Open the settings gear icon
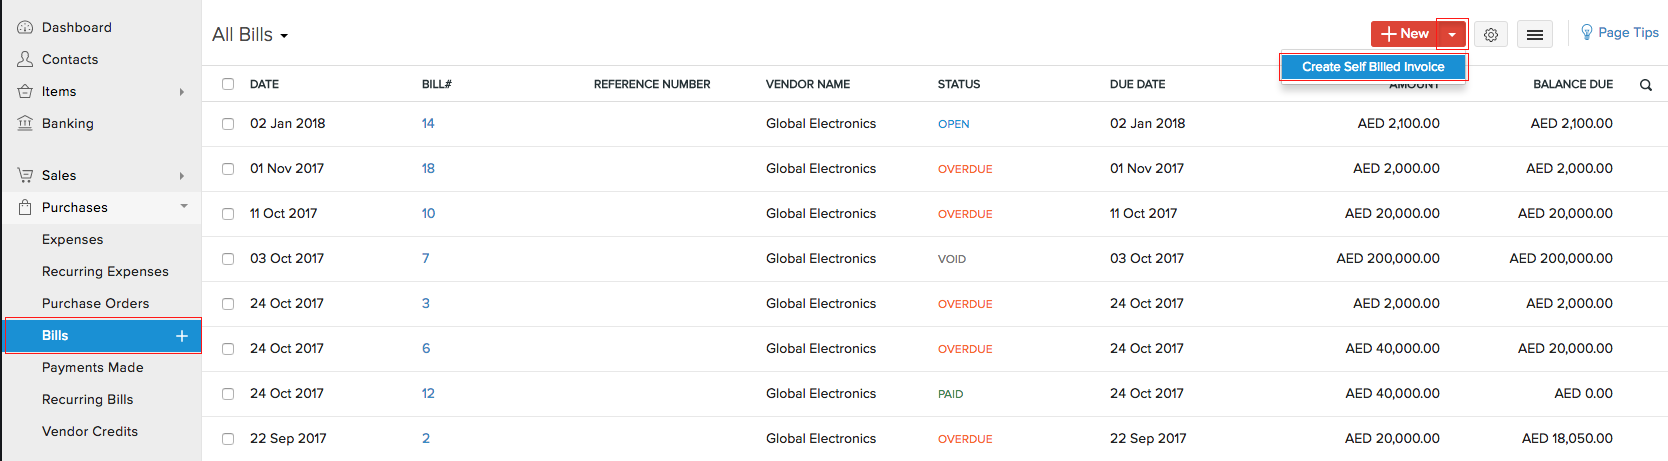This screenshot has width=1668, height=461. 1491,34
